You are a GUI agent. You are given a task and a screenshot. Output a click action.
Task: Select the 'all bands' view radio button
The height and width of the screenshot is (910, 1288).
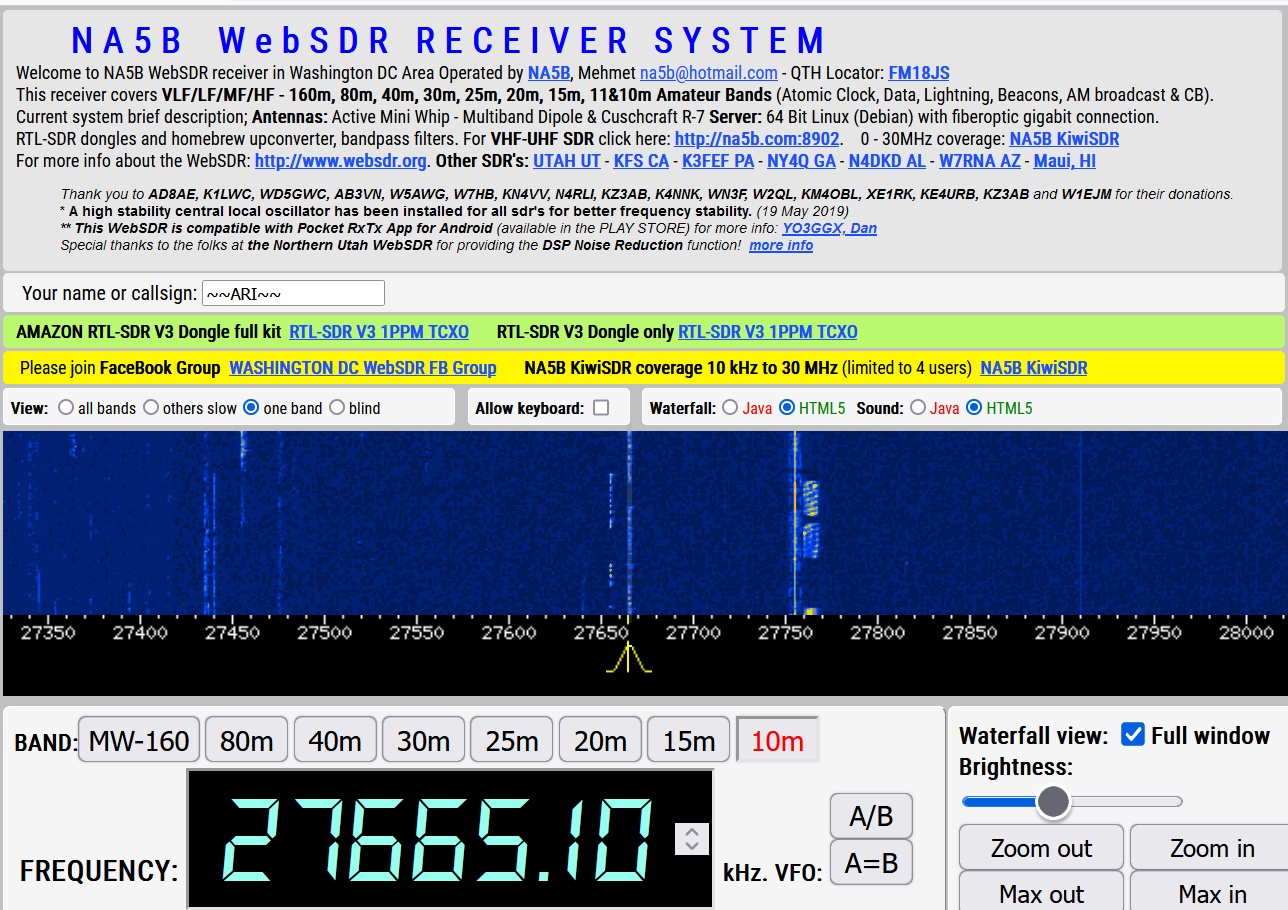66,408
